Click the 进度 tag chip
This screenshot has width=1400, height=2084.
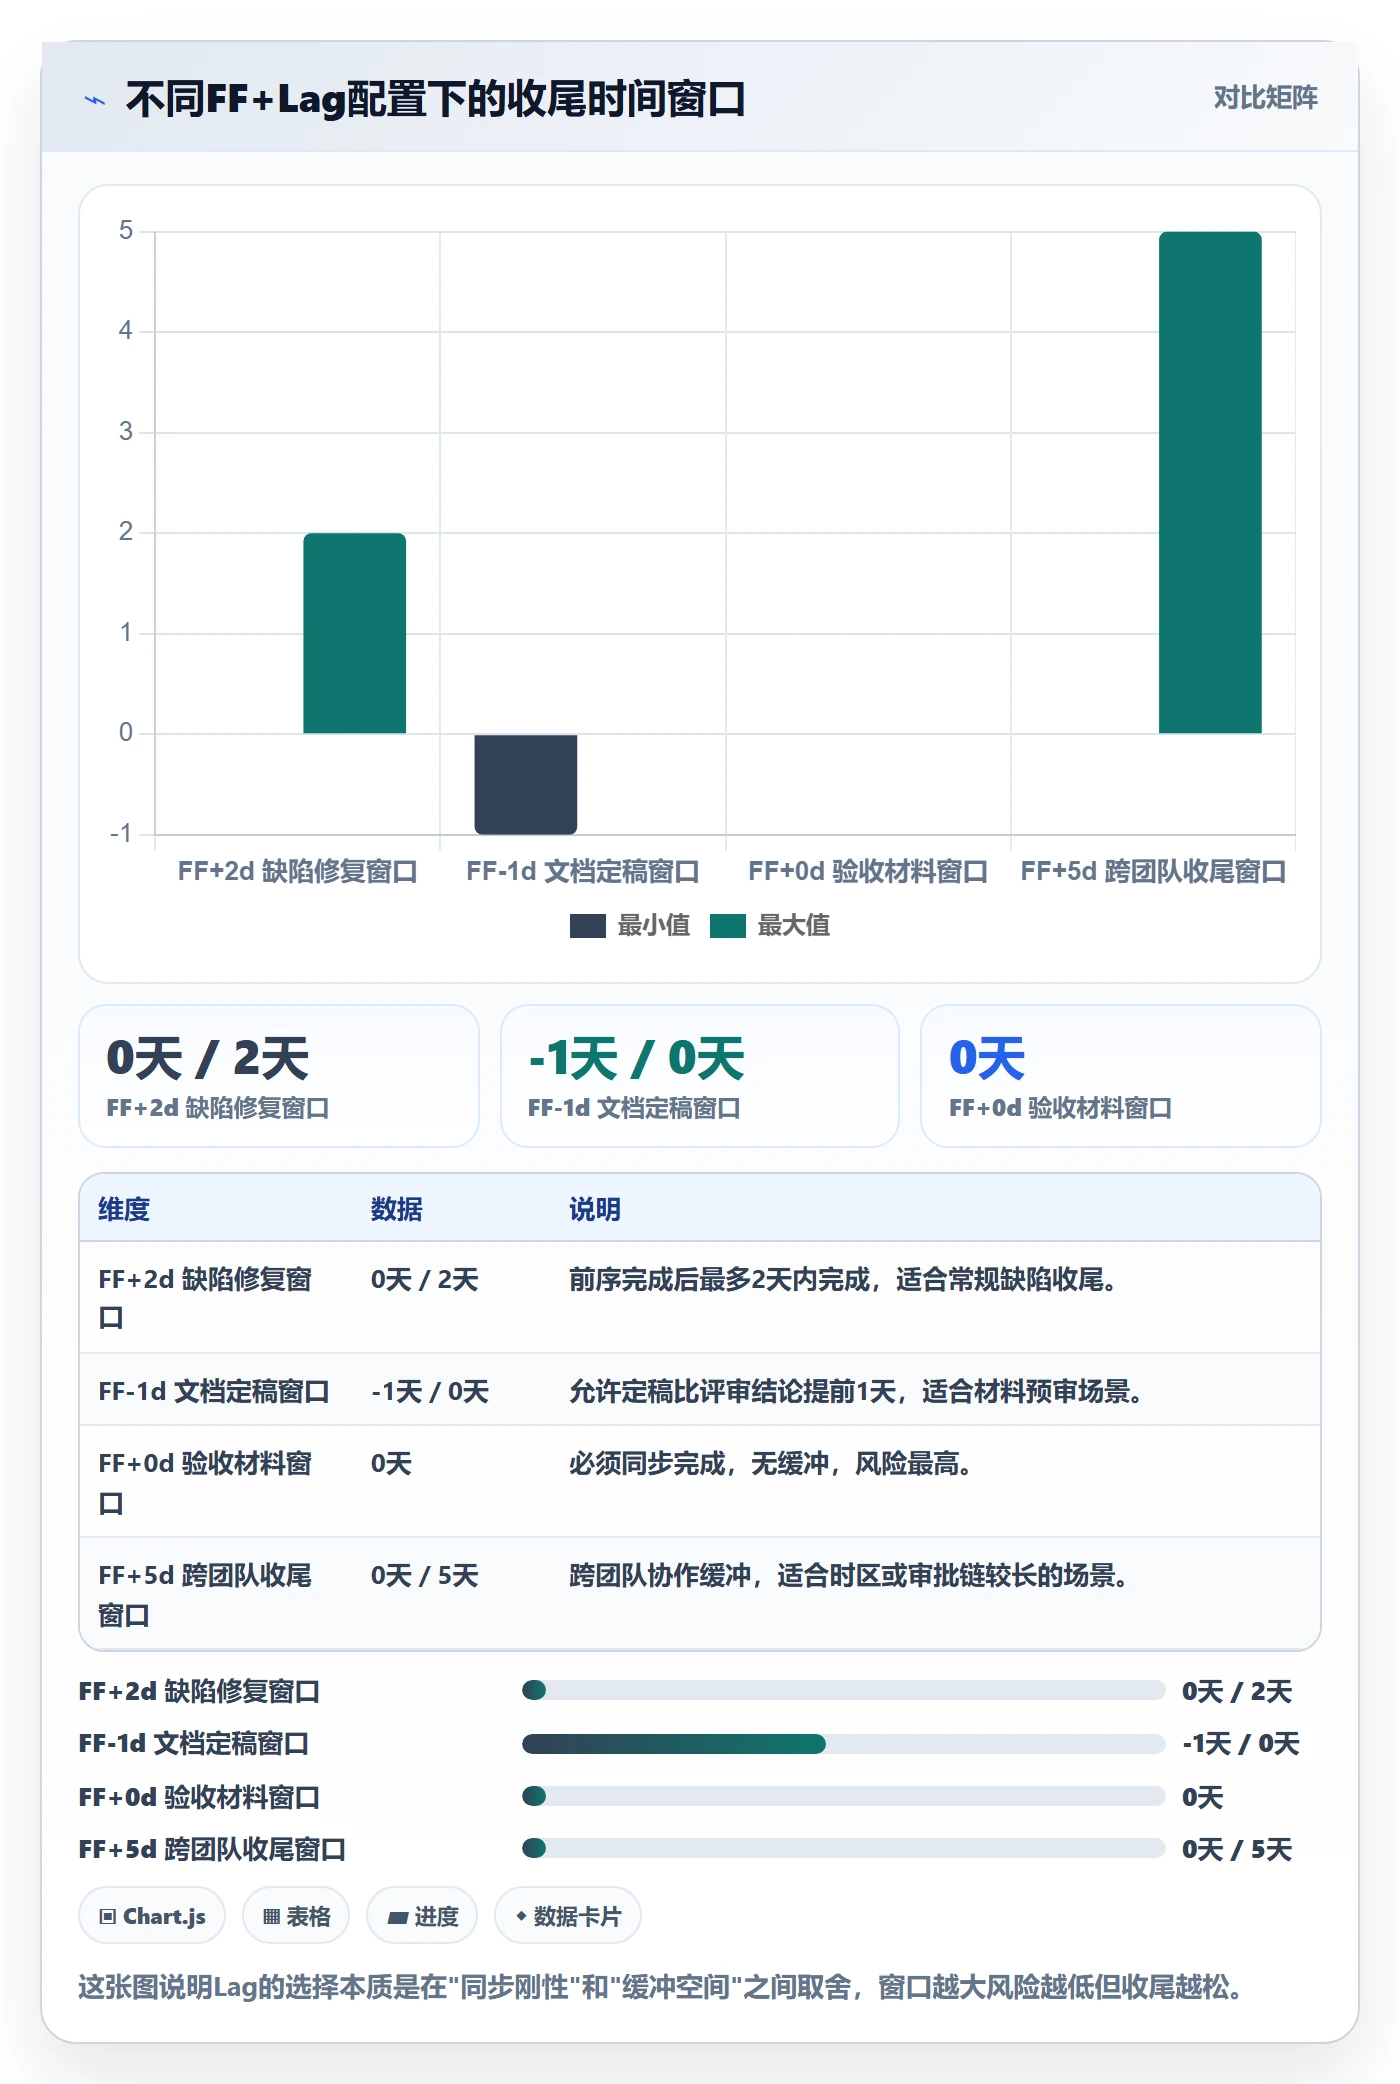point(422,1916)
